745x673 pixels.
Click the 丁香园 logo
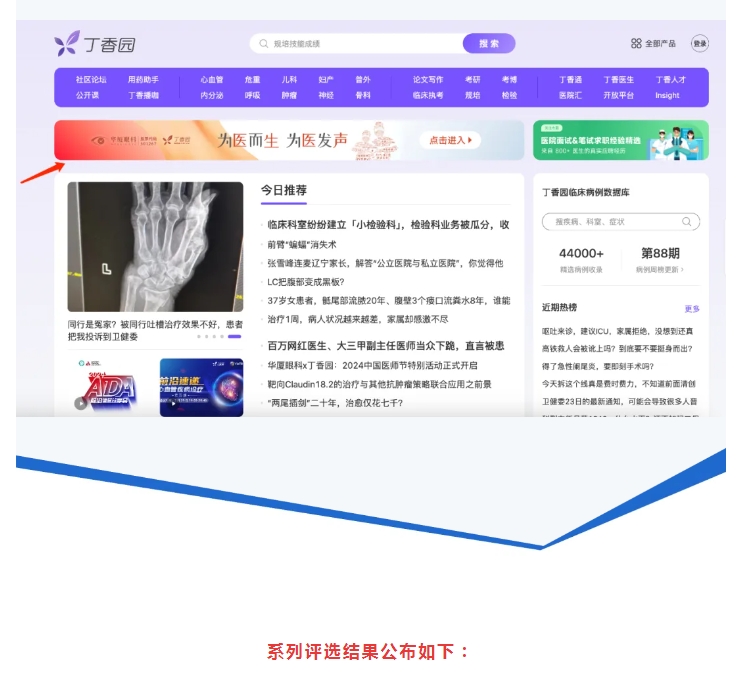point(95,44)
